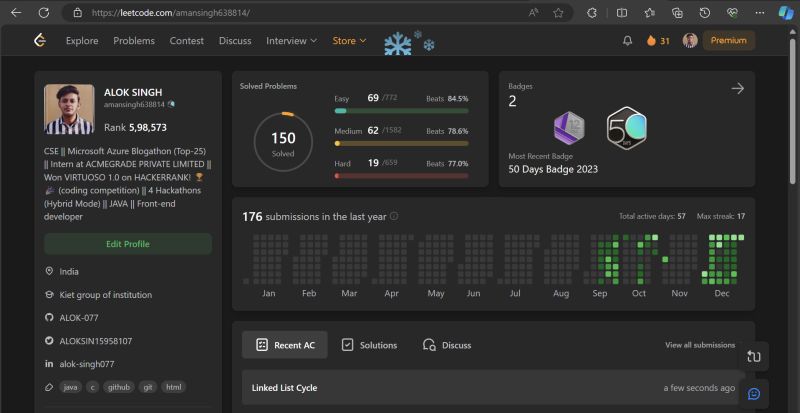Click the 12-day streak badge icon
The width and height of the screenshot is (800, 413).
point(569,128)
